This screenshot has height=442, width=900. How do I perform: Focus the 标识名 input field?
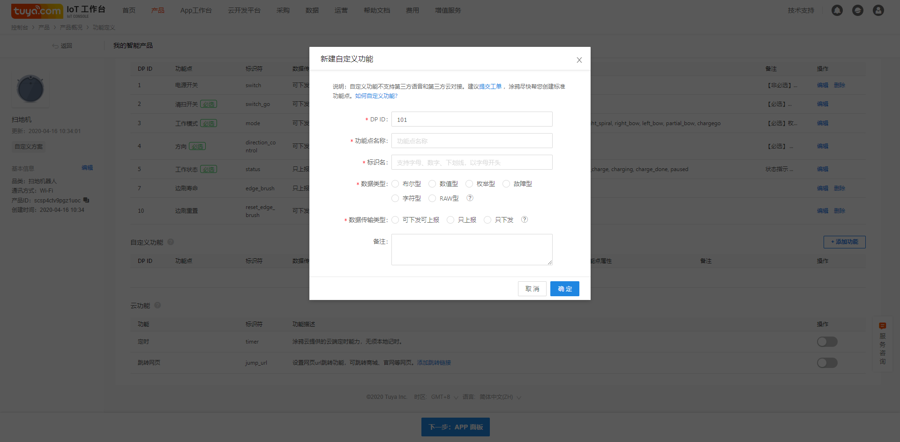[x=472, y=162]
